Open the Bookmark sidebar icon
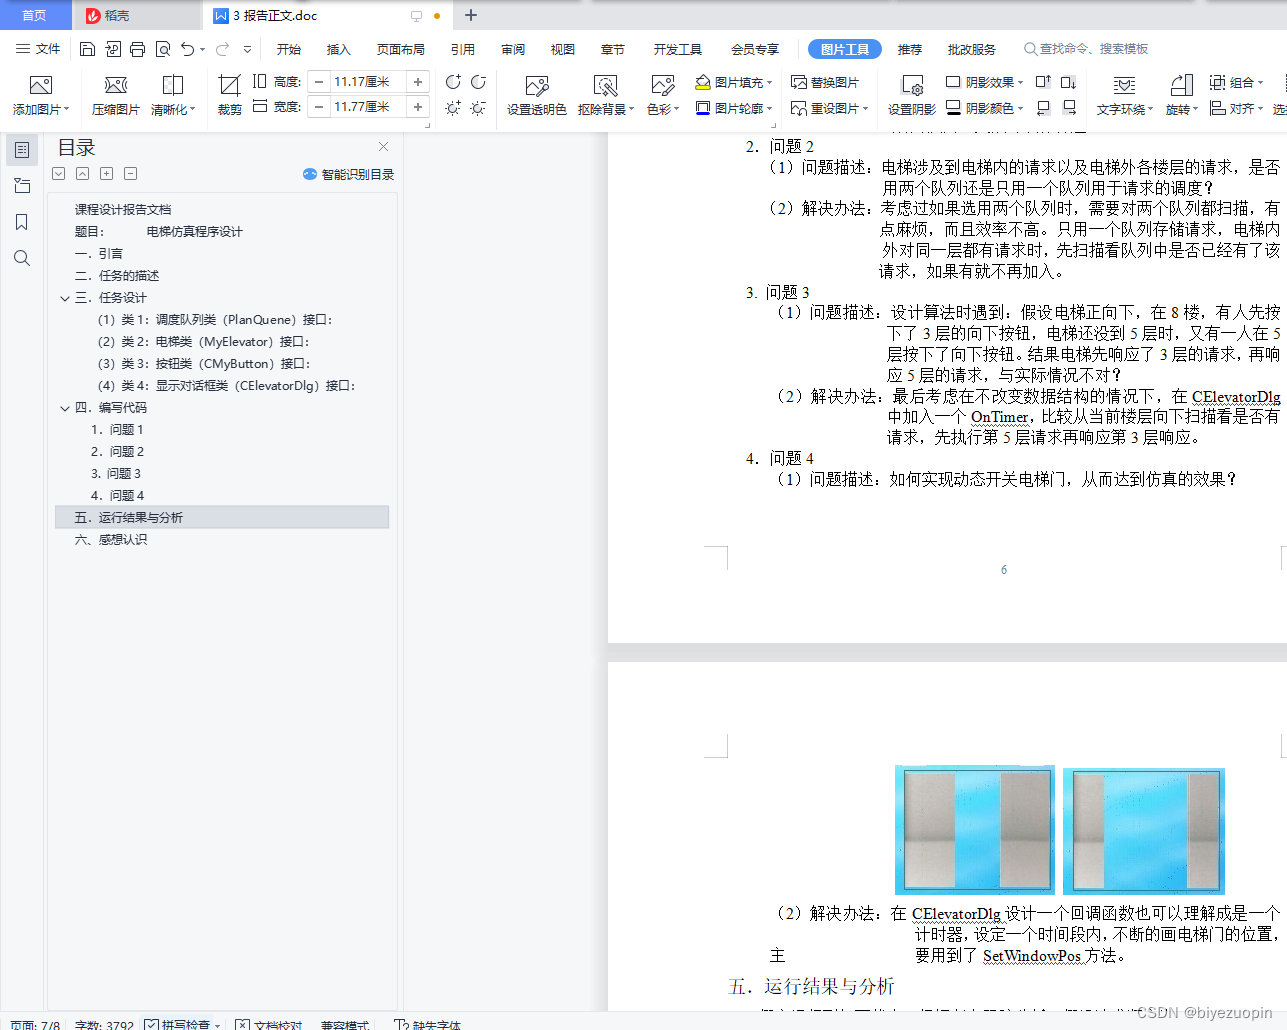This screenshot has height=1030, width=1287. click(22, 222)
